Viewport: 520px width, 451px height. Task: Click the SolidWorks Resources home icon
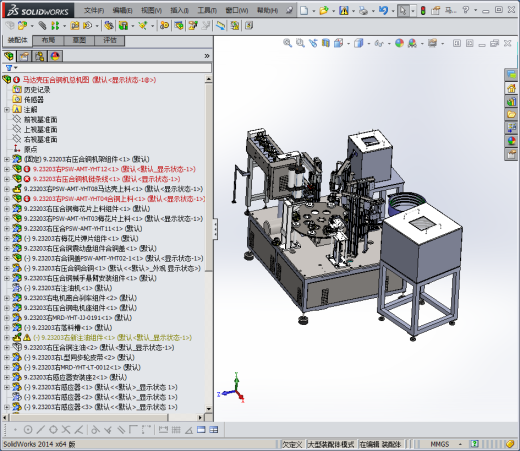(x=511, y=88)
